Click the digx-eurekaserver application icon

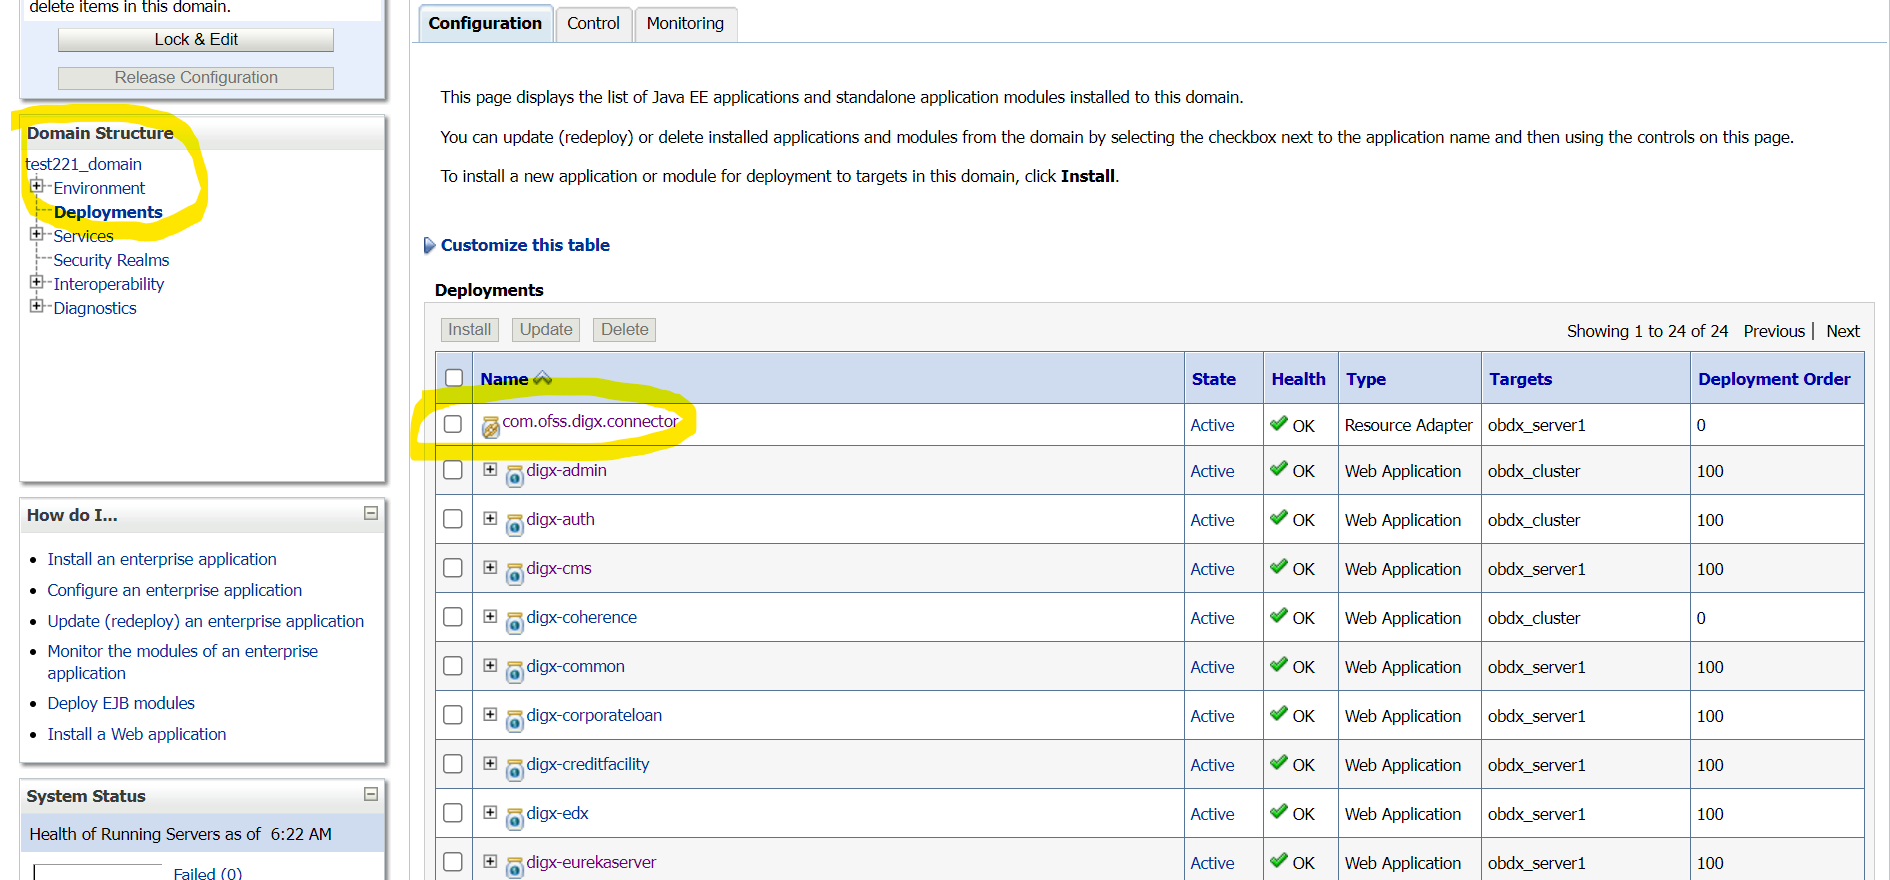(515, 868)
